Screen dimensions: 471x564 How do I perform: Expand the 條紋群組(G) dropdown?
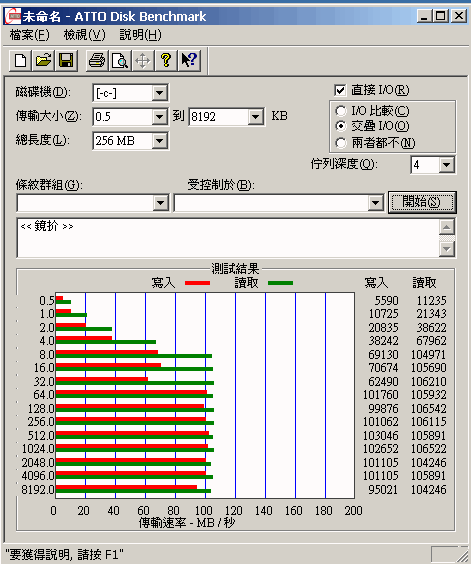(160, 203)
